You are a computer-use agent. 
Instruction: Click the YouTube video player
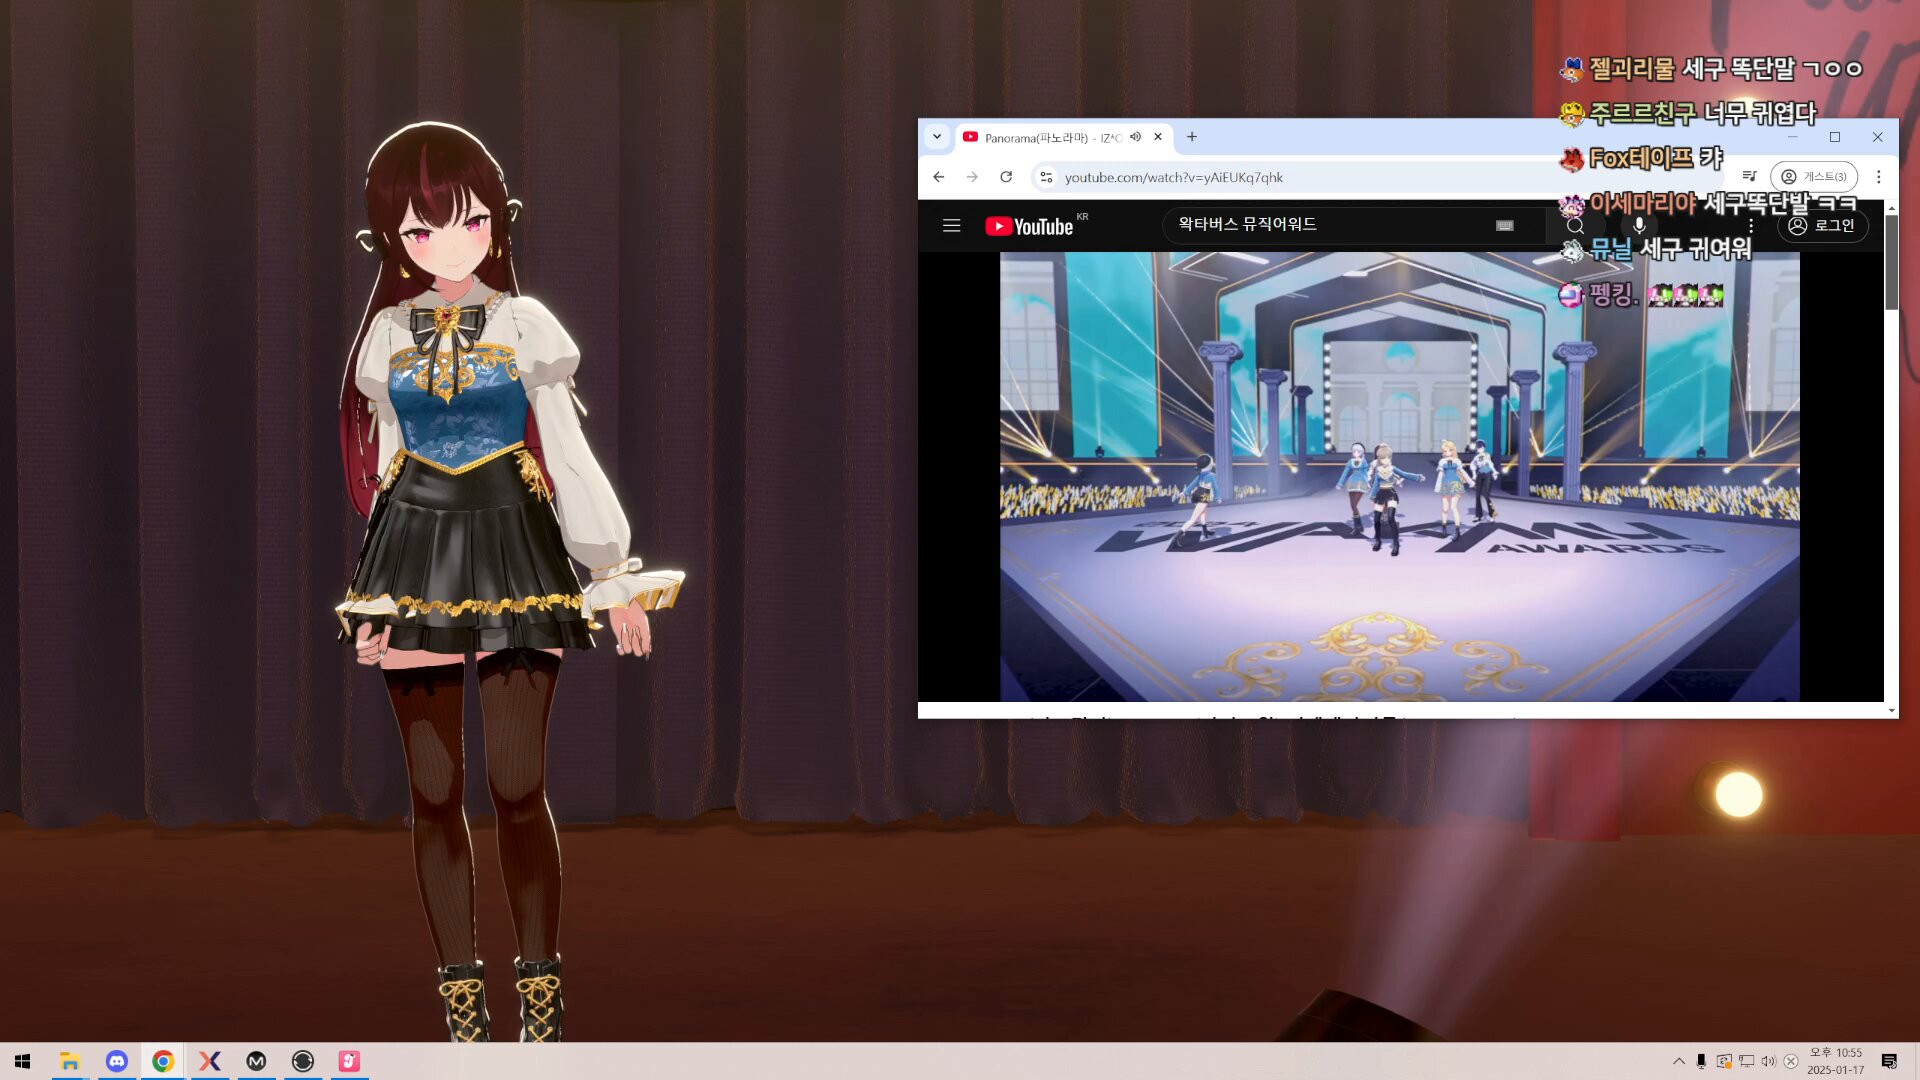[1399, 476]
